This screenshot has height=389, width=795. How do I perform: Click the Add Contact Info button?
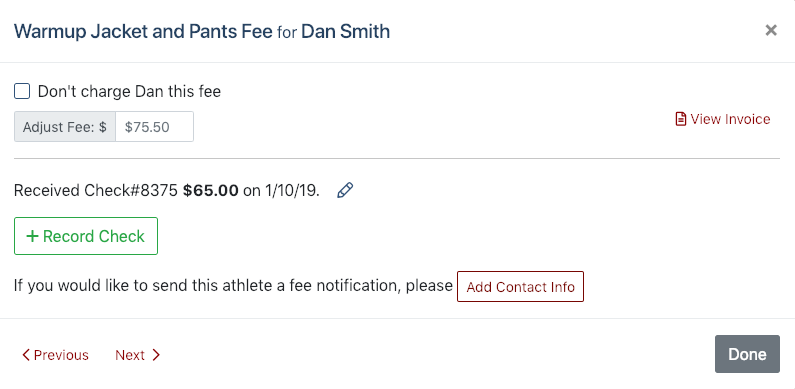[520, 287]
